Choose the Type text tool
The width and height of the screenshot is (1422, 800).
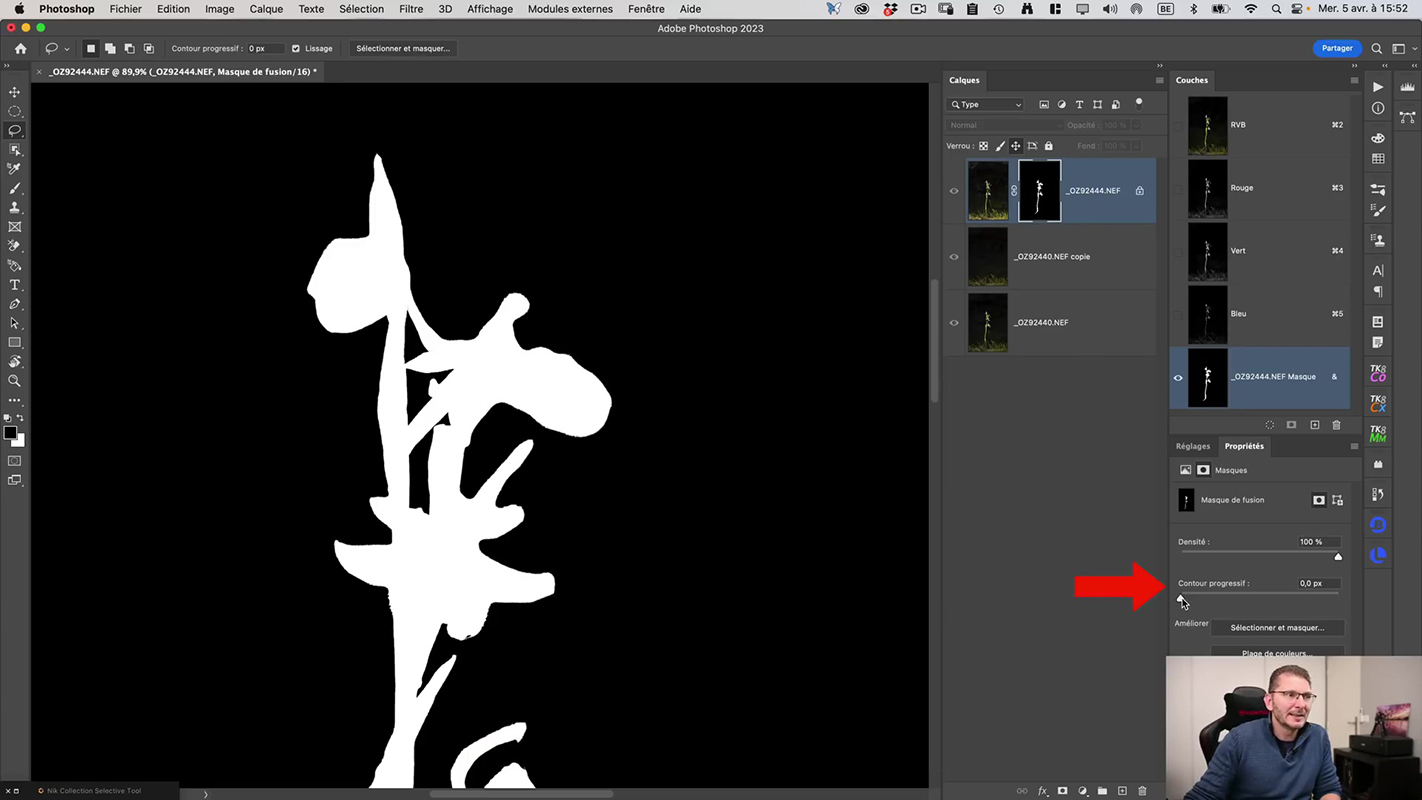point(14,285)
